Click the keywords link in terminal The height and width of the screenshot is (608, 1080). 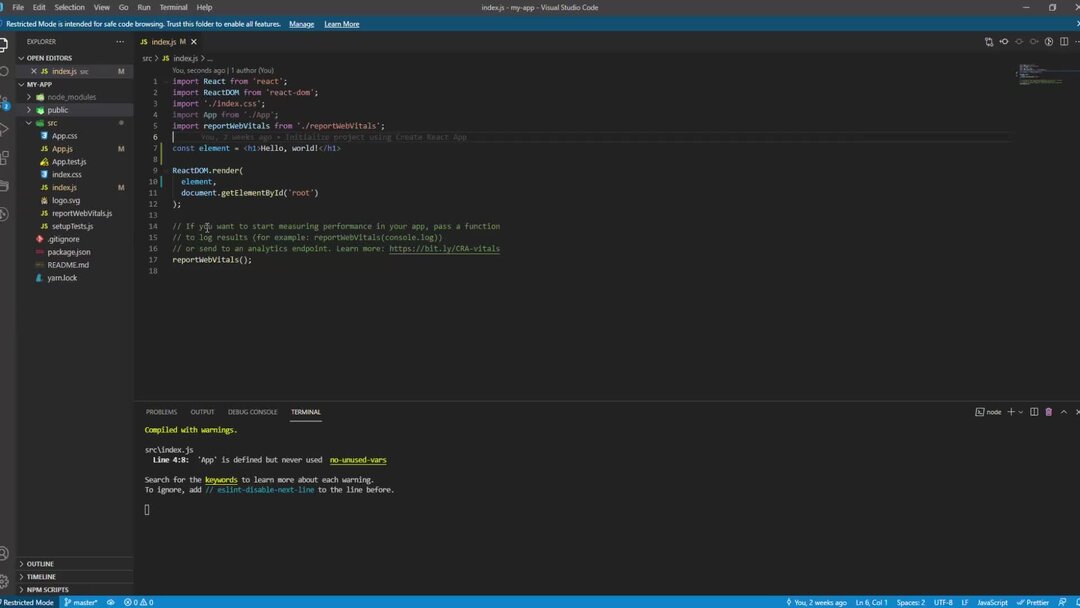point(220,480)
